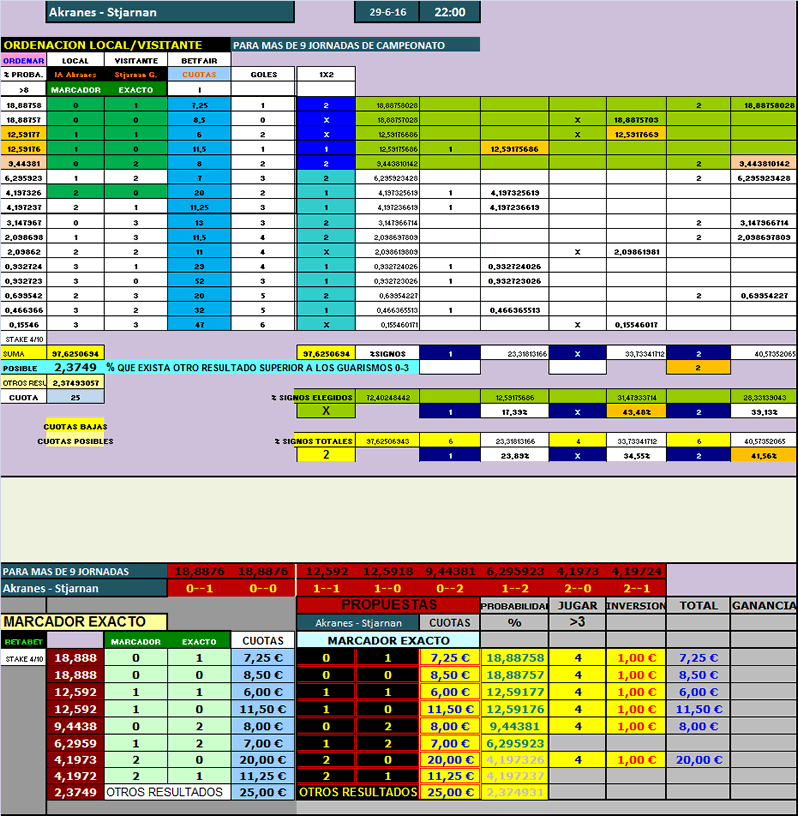Select orange cell 18,8875703

click(636, 120)
